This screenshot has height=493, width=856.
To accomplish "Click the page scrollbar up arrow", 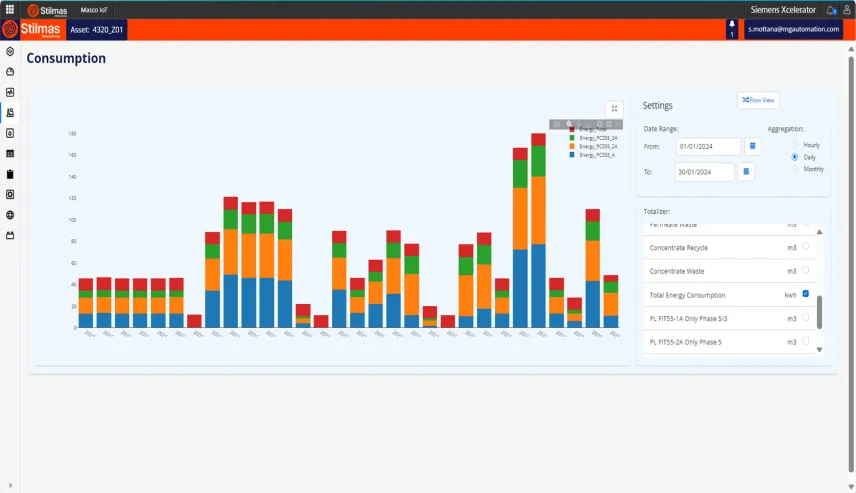I will pos(851,50).
